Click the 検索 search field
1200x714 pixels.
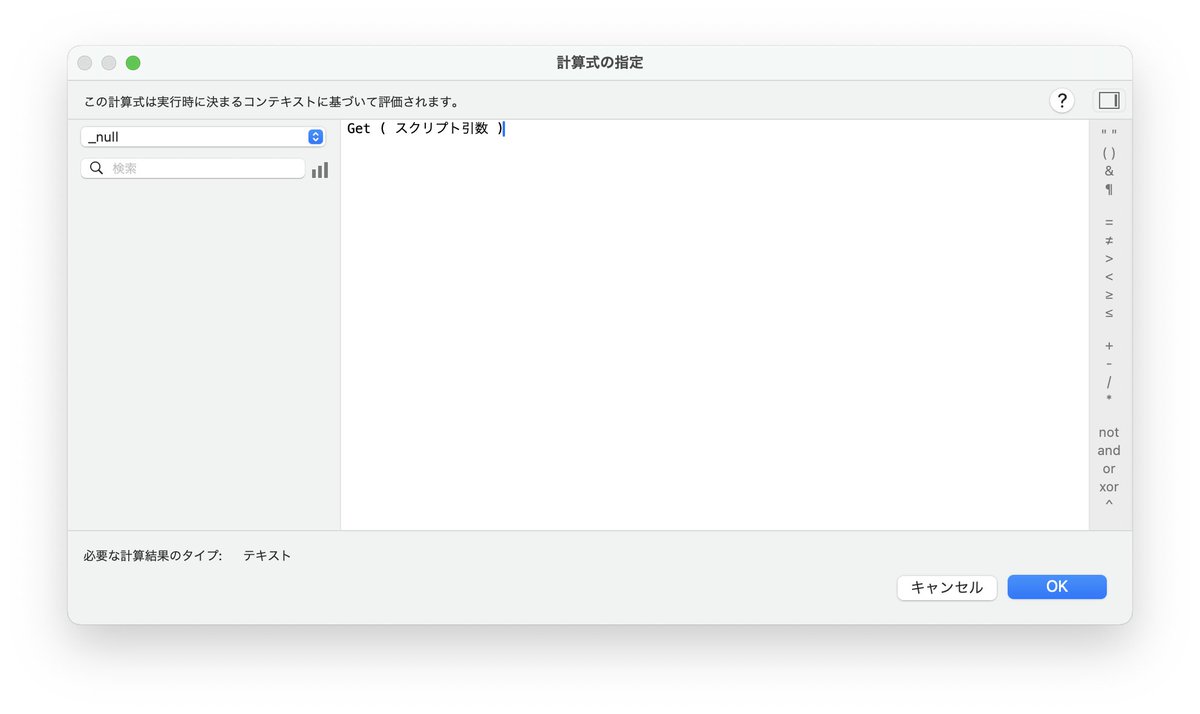click(193, 168)
